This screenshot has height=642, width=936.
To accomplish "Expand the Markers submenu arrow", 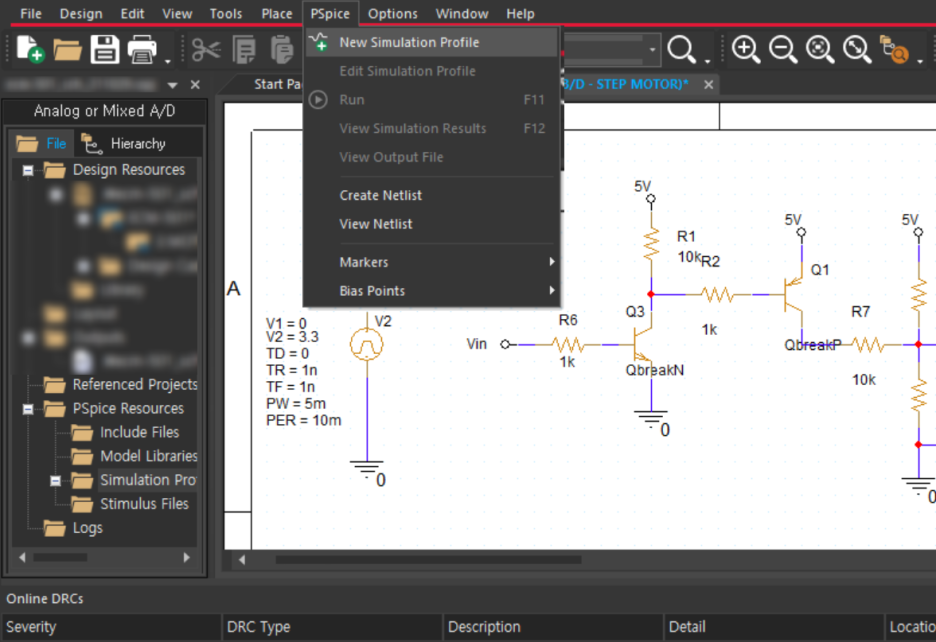I will click(552, 262).
